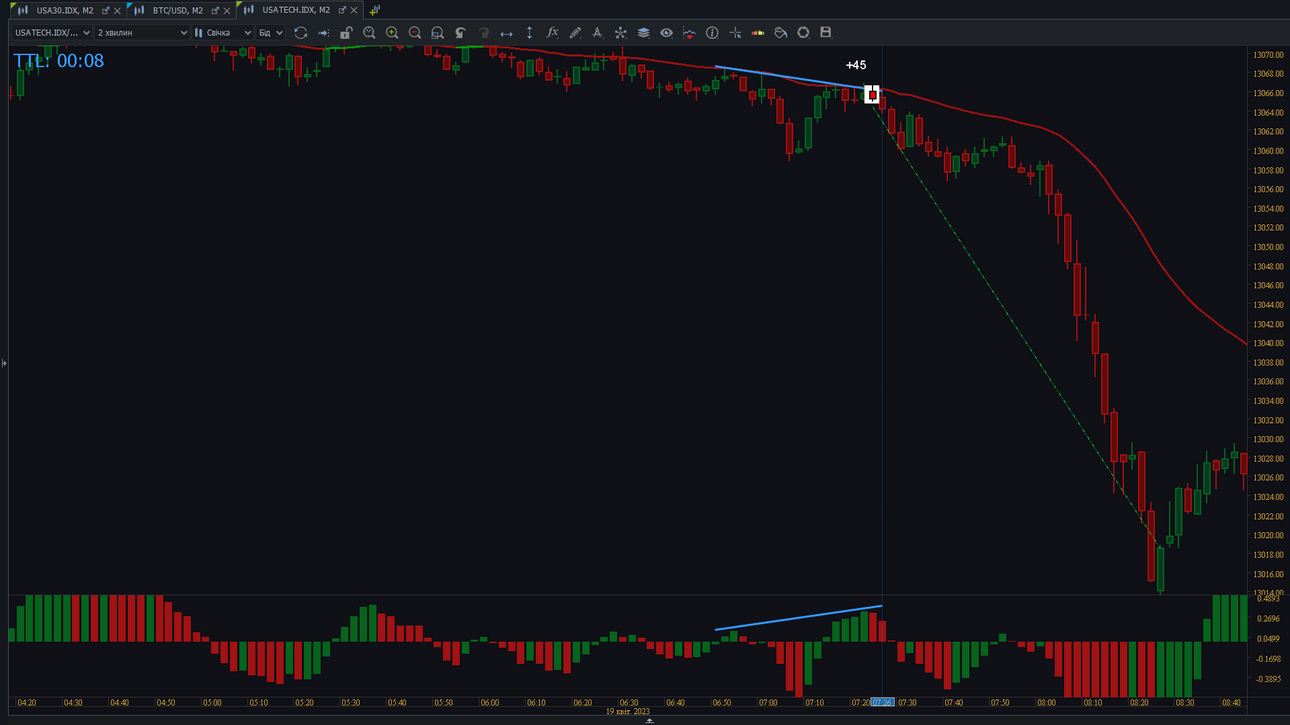Select the USATECH.IDX, M2 tab
This screenshot has height=725, width=1290.
(x=296, y=10)
